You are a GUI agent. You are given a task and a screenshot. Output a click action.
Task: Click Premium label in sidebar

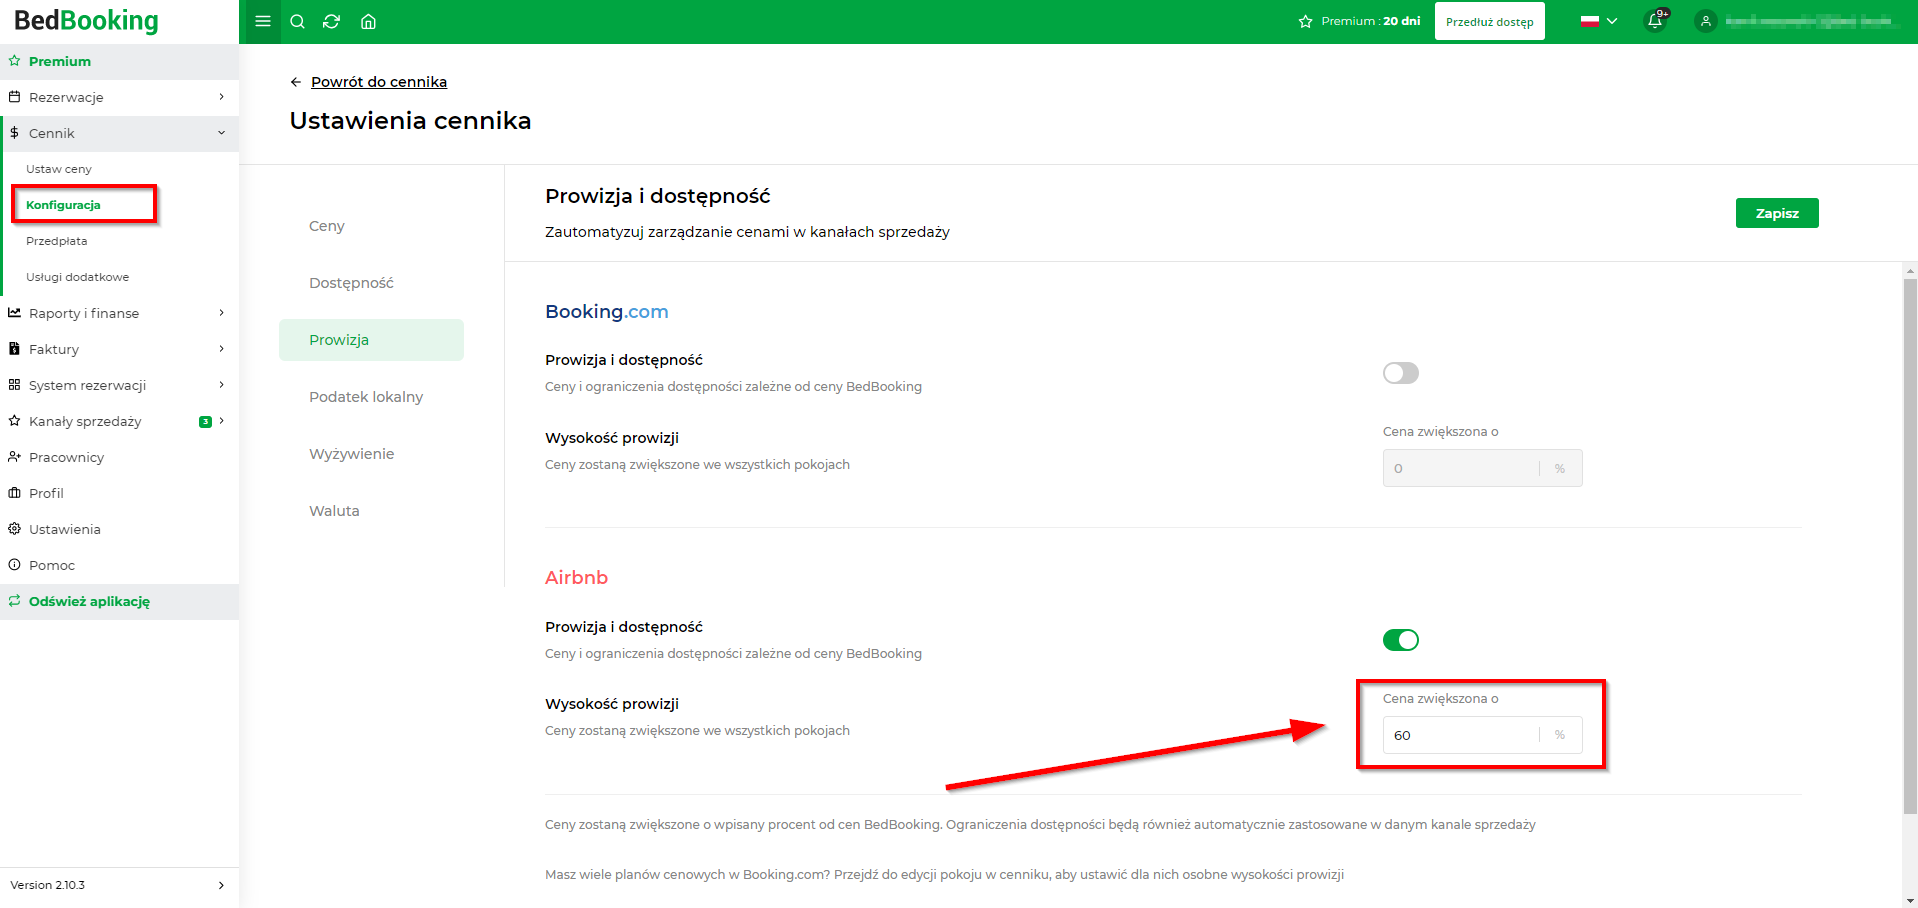60,61
